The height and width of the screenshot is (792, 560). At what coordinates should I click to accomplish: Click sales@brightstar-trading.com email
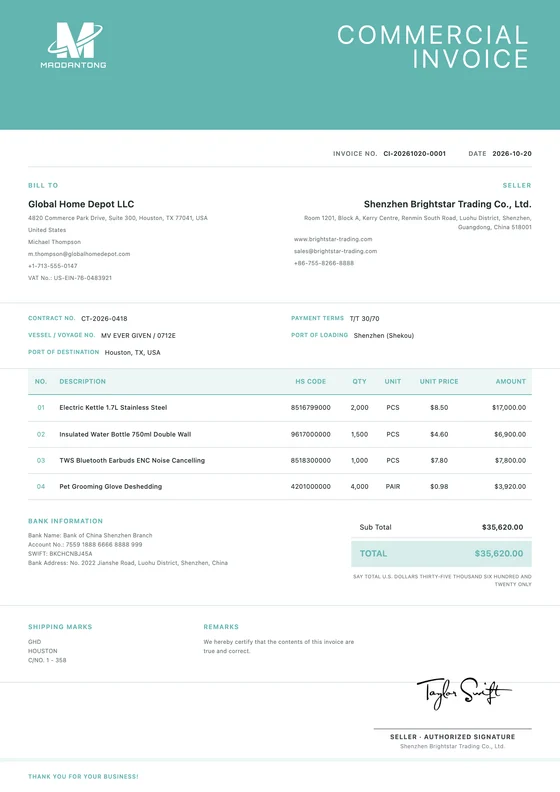(x=335, y=251)
